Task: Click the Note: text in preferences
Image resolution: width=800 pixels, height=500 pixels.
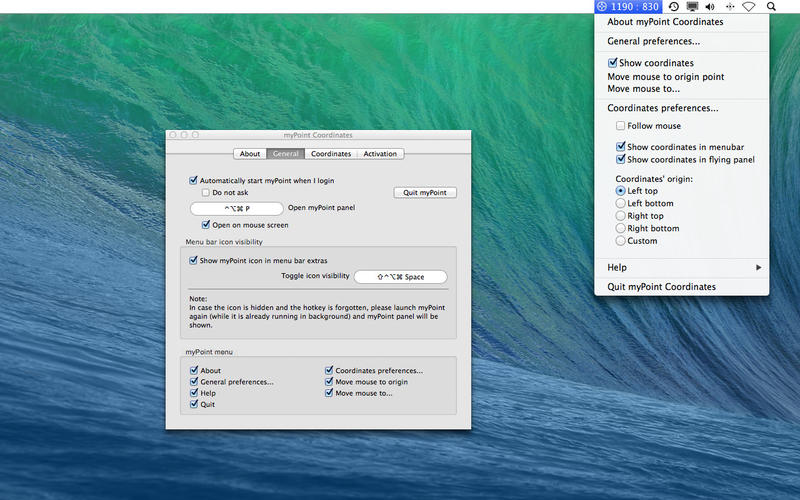Action: point(198,298)
